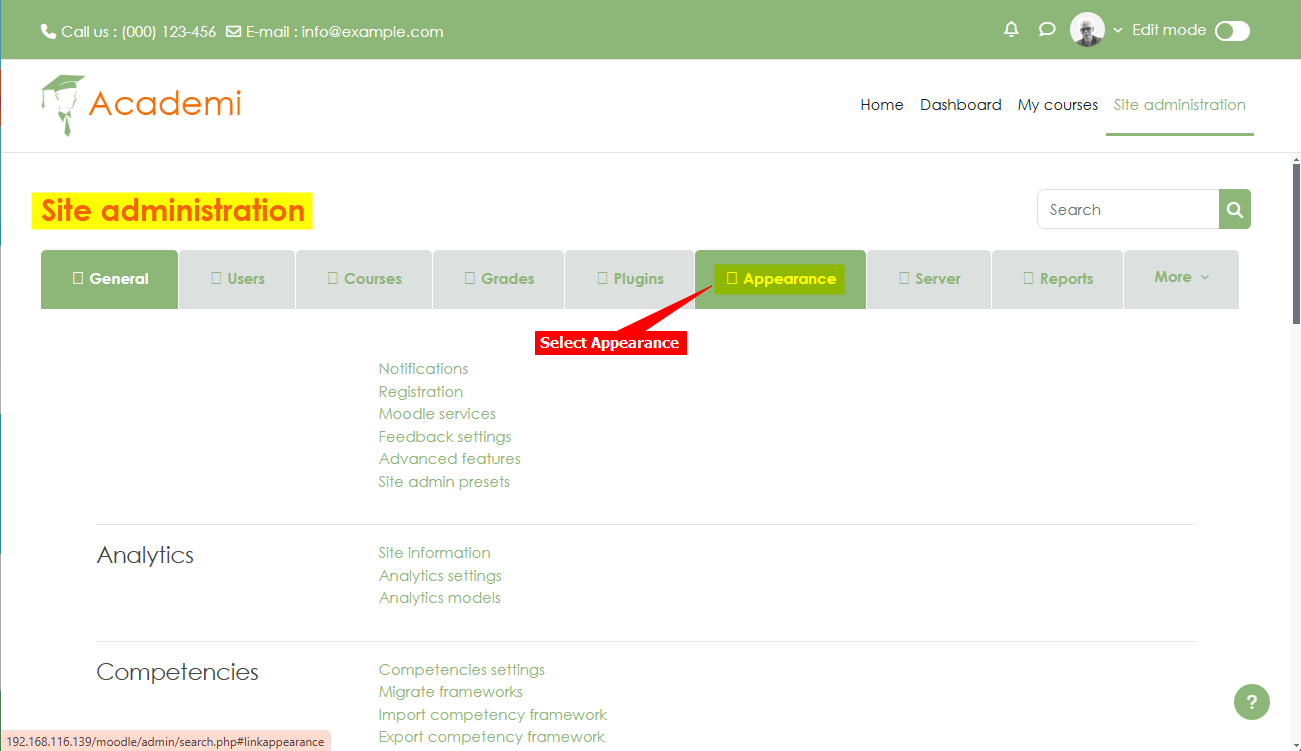This screenshot has width=1301, height=751.
Task: Click the user profile avatar
Action: (x=1086, y=30)
